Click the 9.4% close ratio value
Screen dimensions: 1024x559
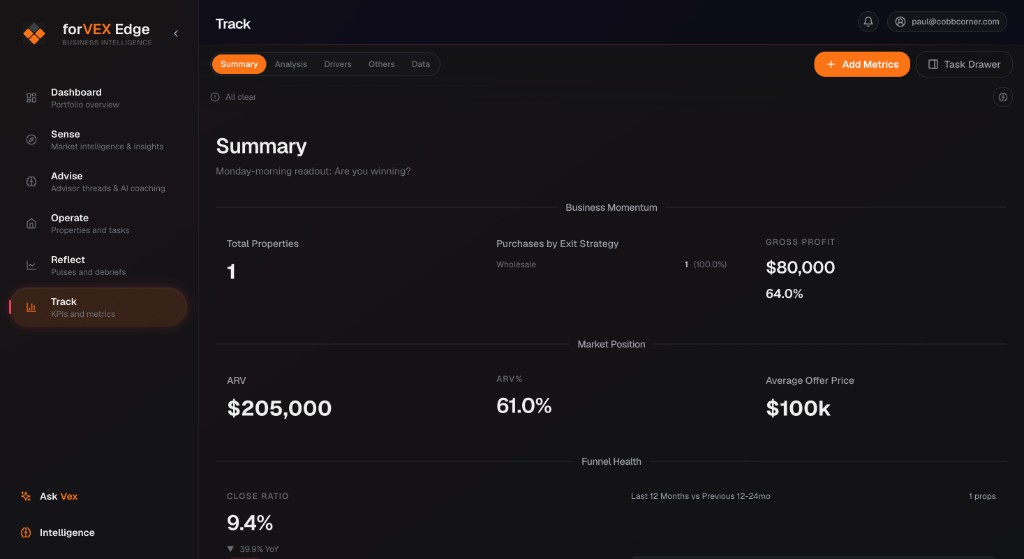click(x=249, y=522)
